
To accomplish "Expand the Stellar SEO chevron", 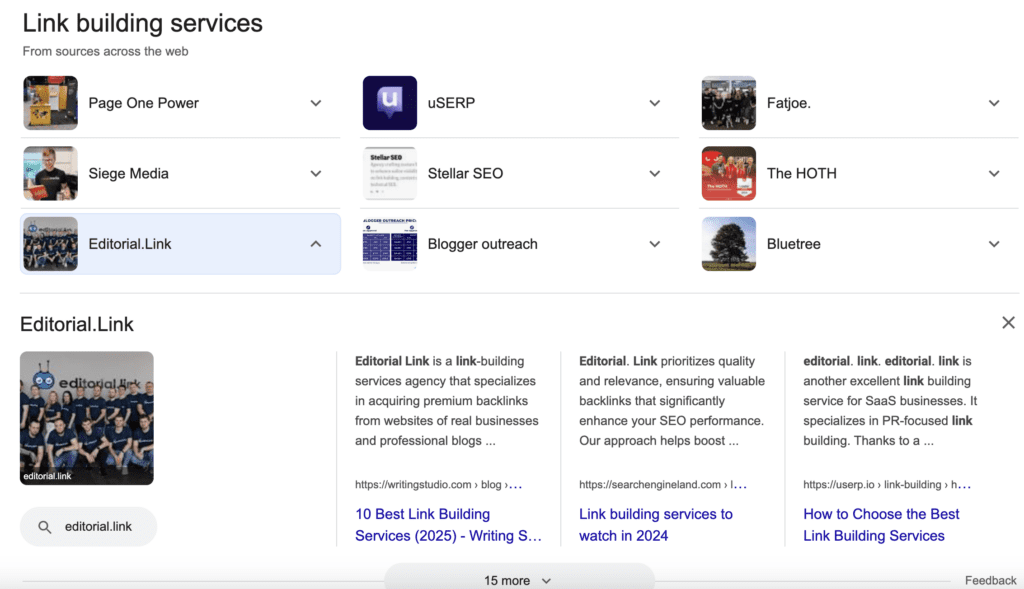I will coord(655,174).
